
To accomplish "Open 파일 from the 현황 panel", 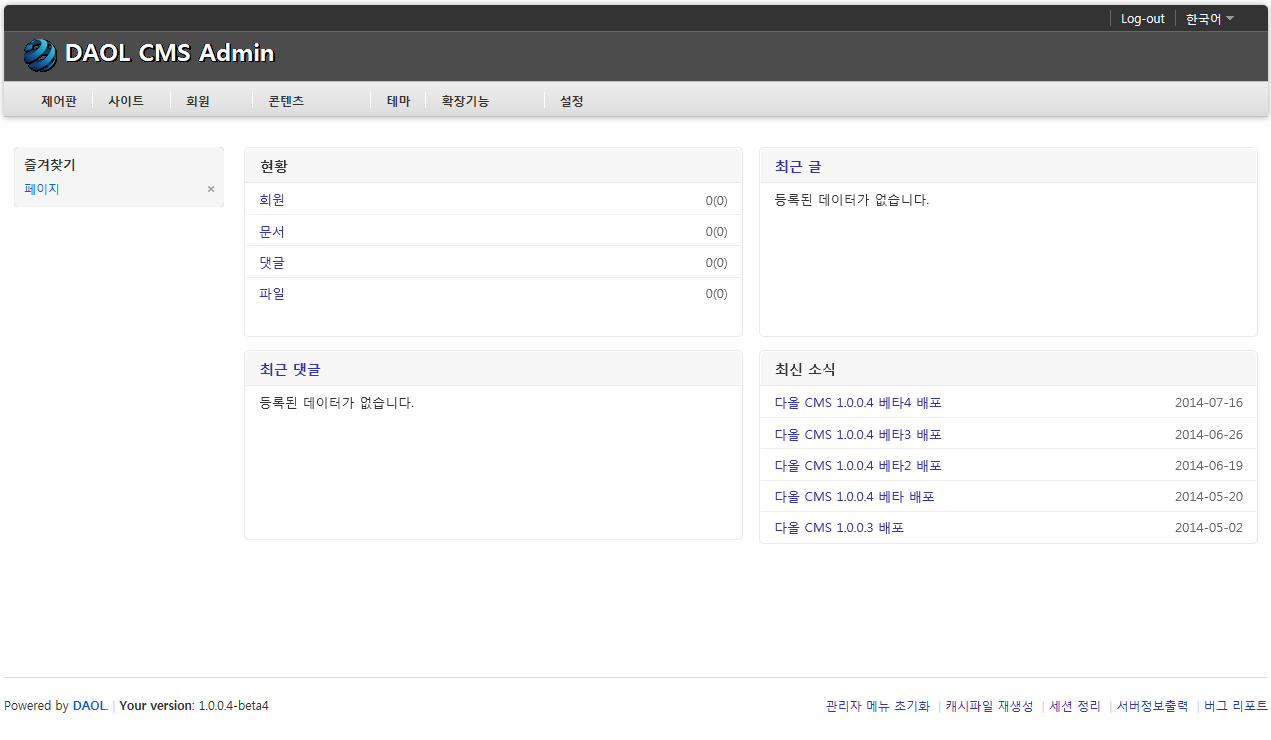I will (x=271, y=293).
